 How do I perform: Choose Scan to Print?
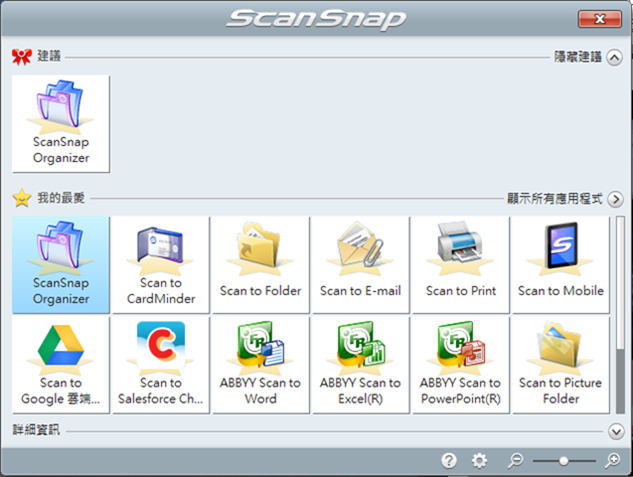coord(461,265)
